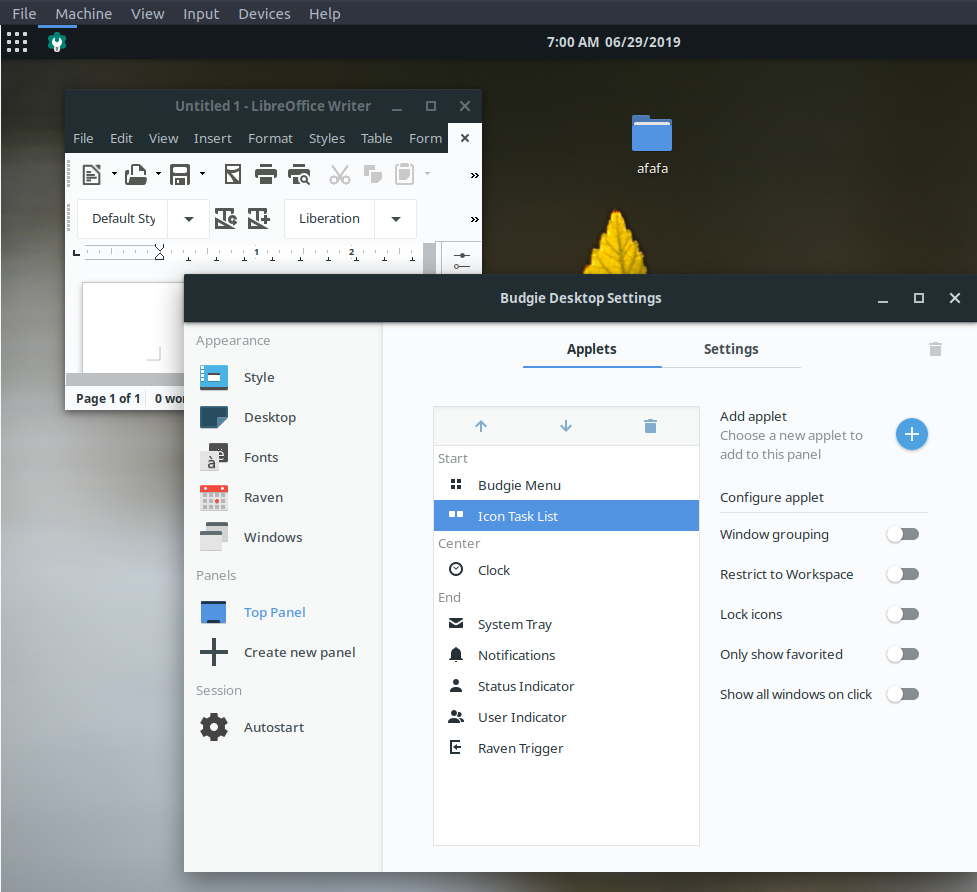Open the Format menu in Writer
This screenshot has width=977, height=892.
(270, 138)
